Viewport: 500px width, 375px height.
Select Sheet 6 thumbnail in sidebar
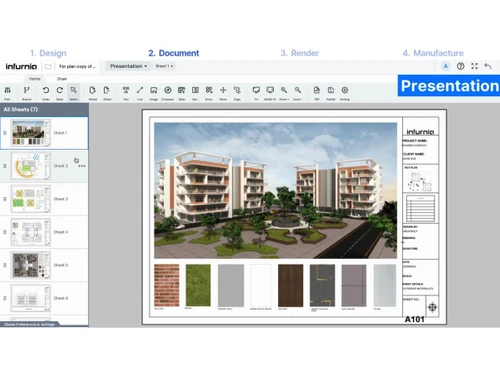click(31, 298)
